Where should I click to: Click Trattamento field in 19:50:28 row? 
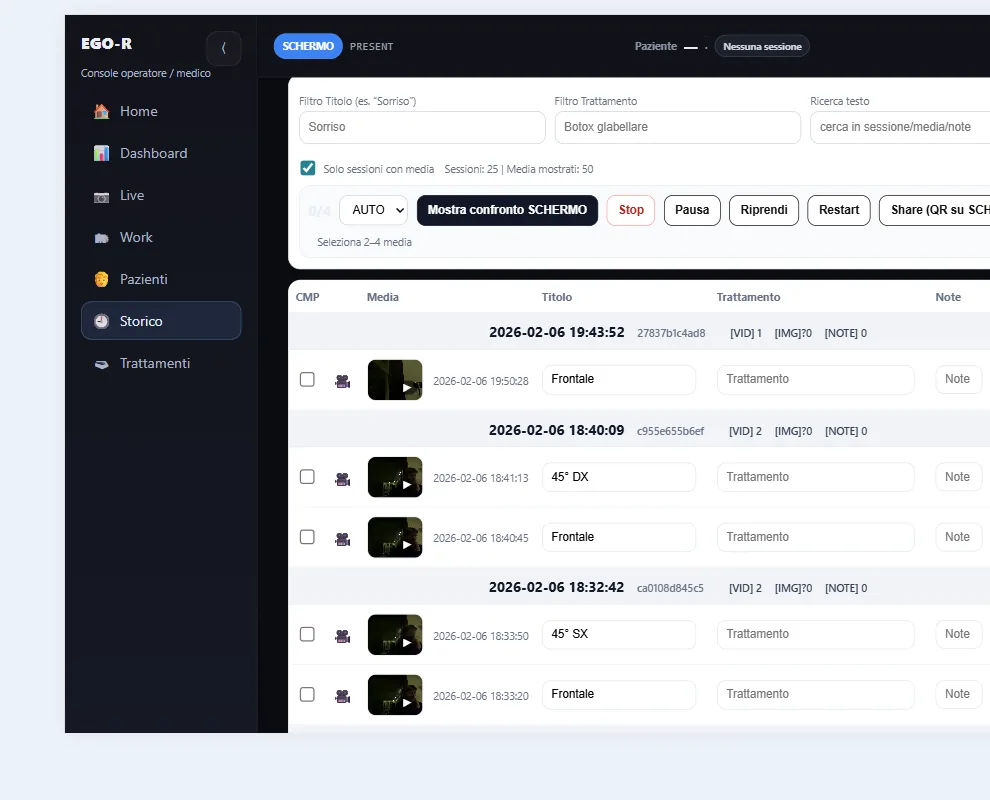click(x=816, y=379)
